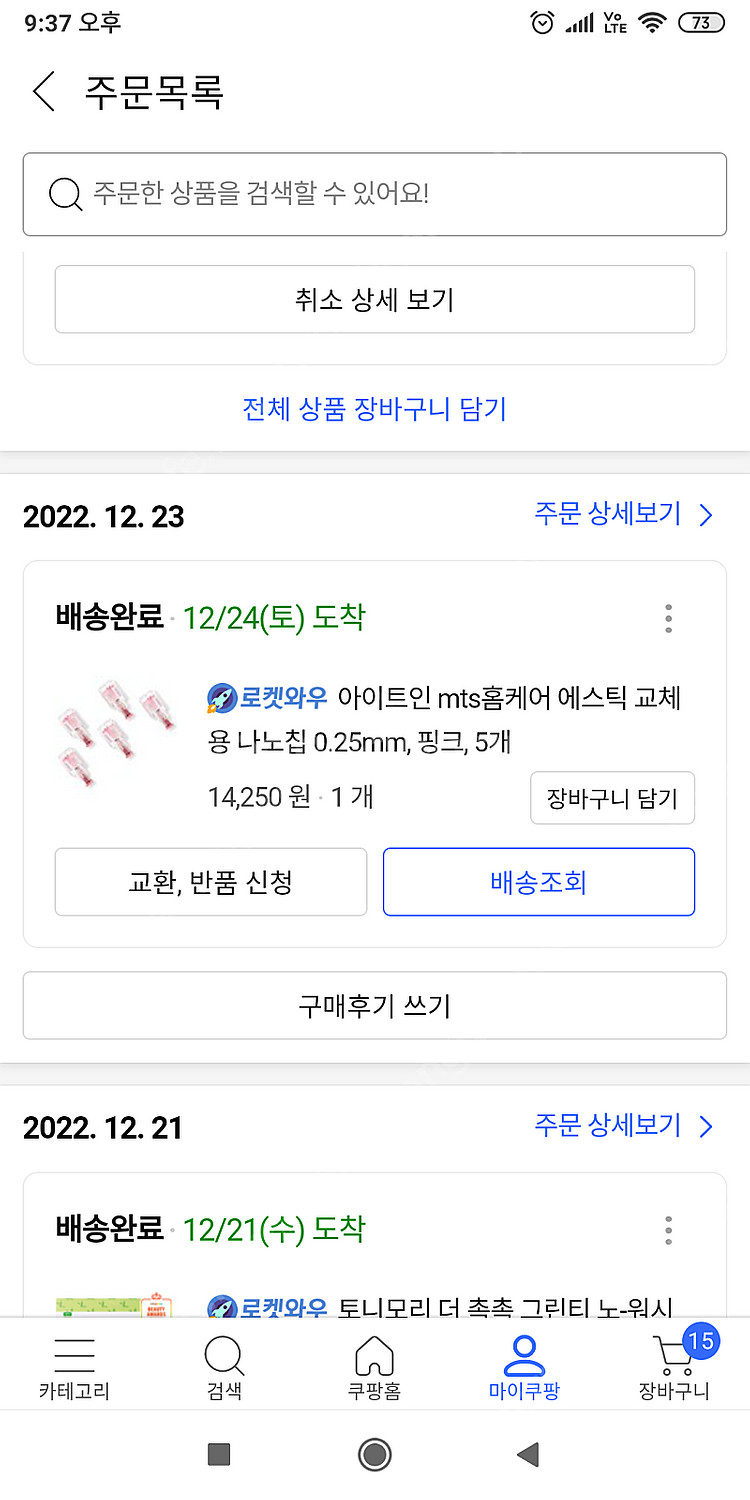
Task: Click the 구매후기 쓰기 button
Action: 375,1005
